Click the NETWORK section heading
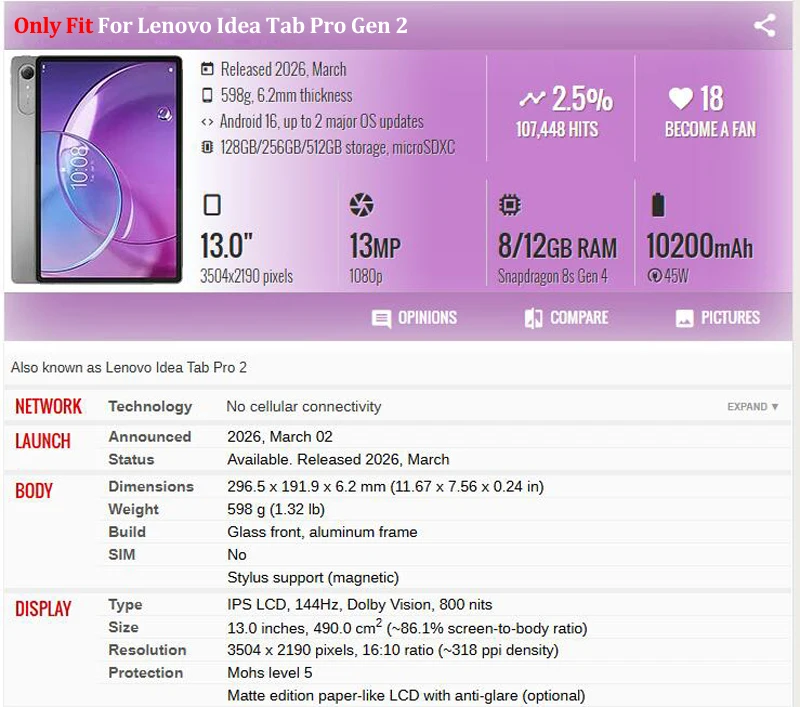This screenshot has height=707, width=800. [x=48, y=407]
